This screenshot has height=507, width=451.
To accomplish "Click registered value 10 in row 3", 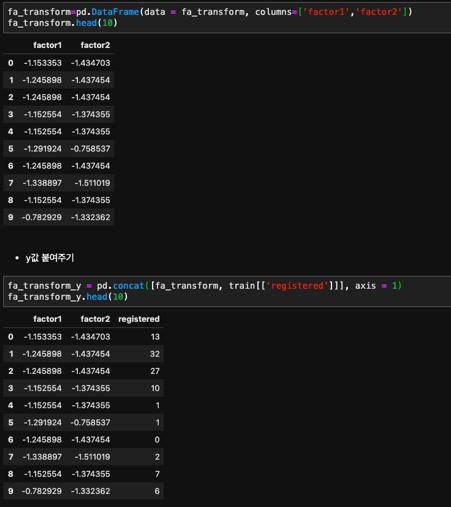I will [155, 388].
